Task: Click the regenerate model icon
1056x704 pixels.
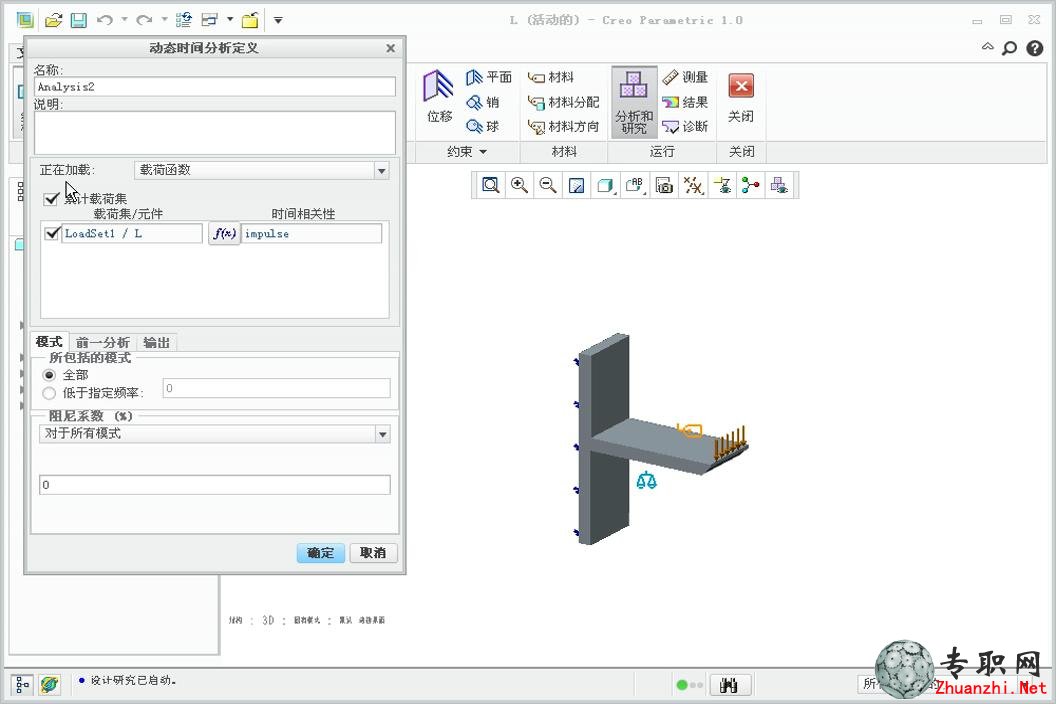Action: pyautogui.click(x=183, y=20)
